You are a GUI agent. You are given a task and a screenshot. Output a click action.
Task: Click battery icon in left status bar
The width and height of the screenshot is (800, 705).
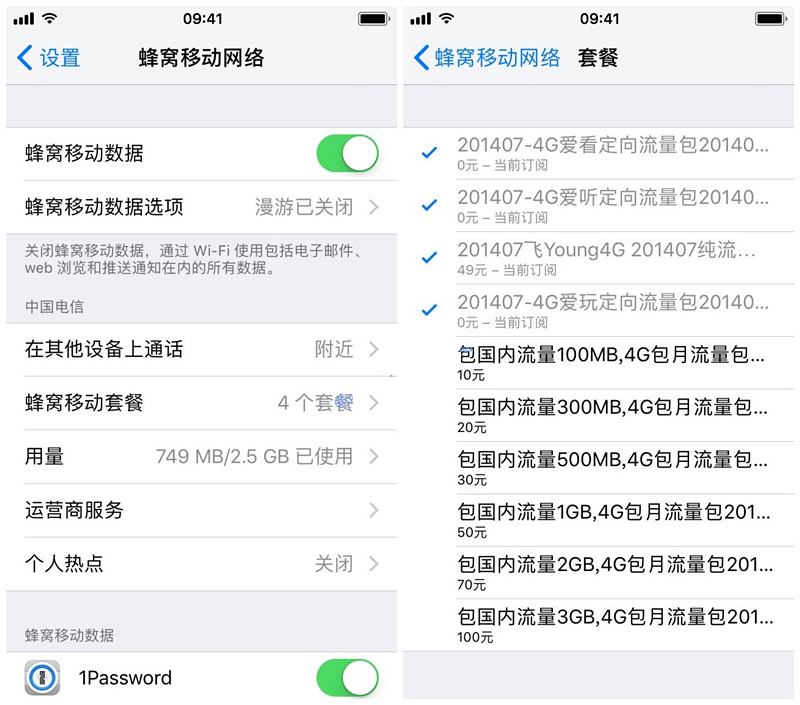pyautogui.click(x=374, y=19)
